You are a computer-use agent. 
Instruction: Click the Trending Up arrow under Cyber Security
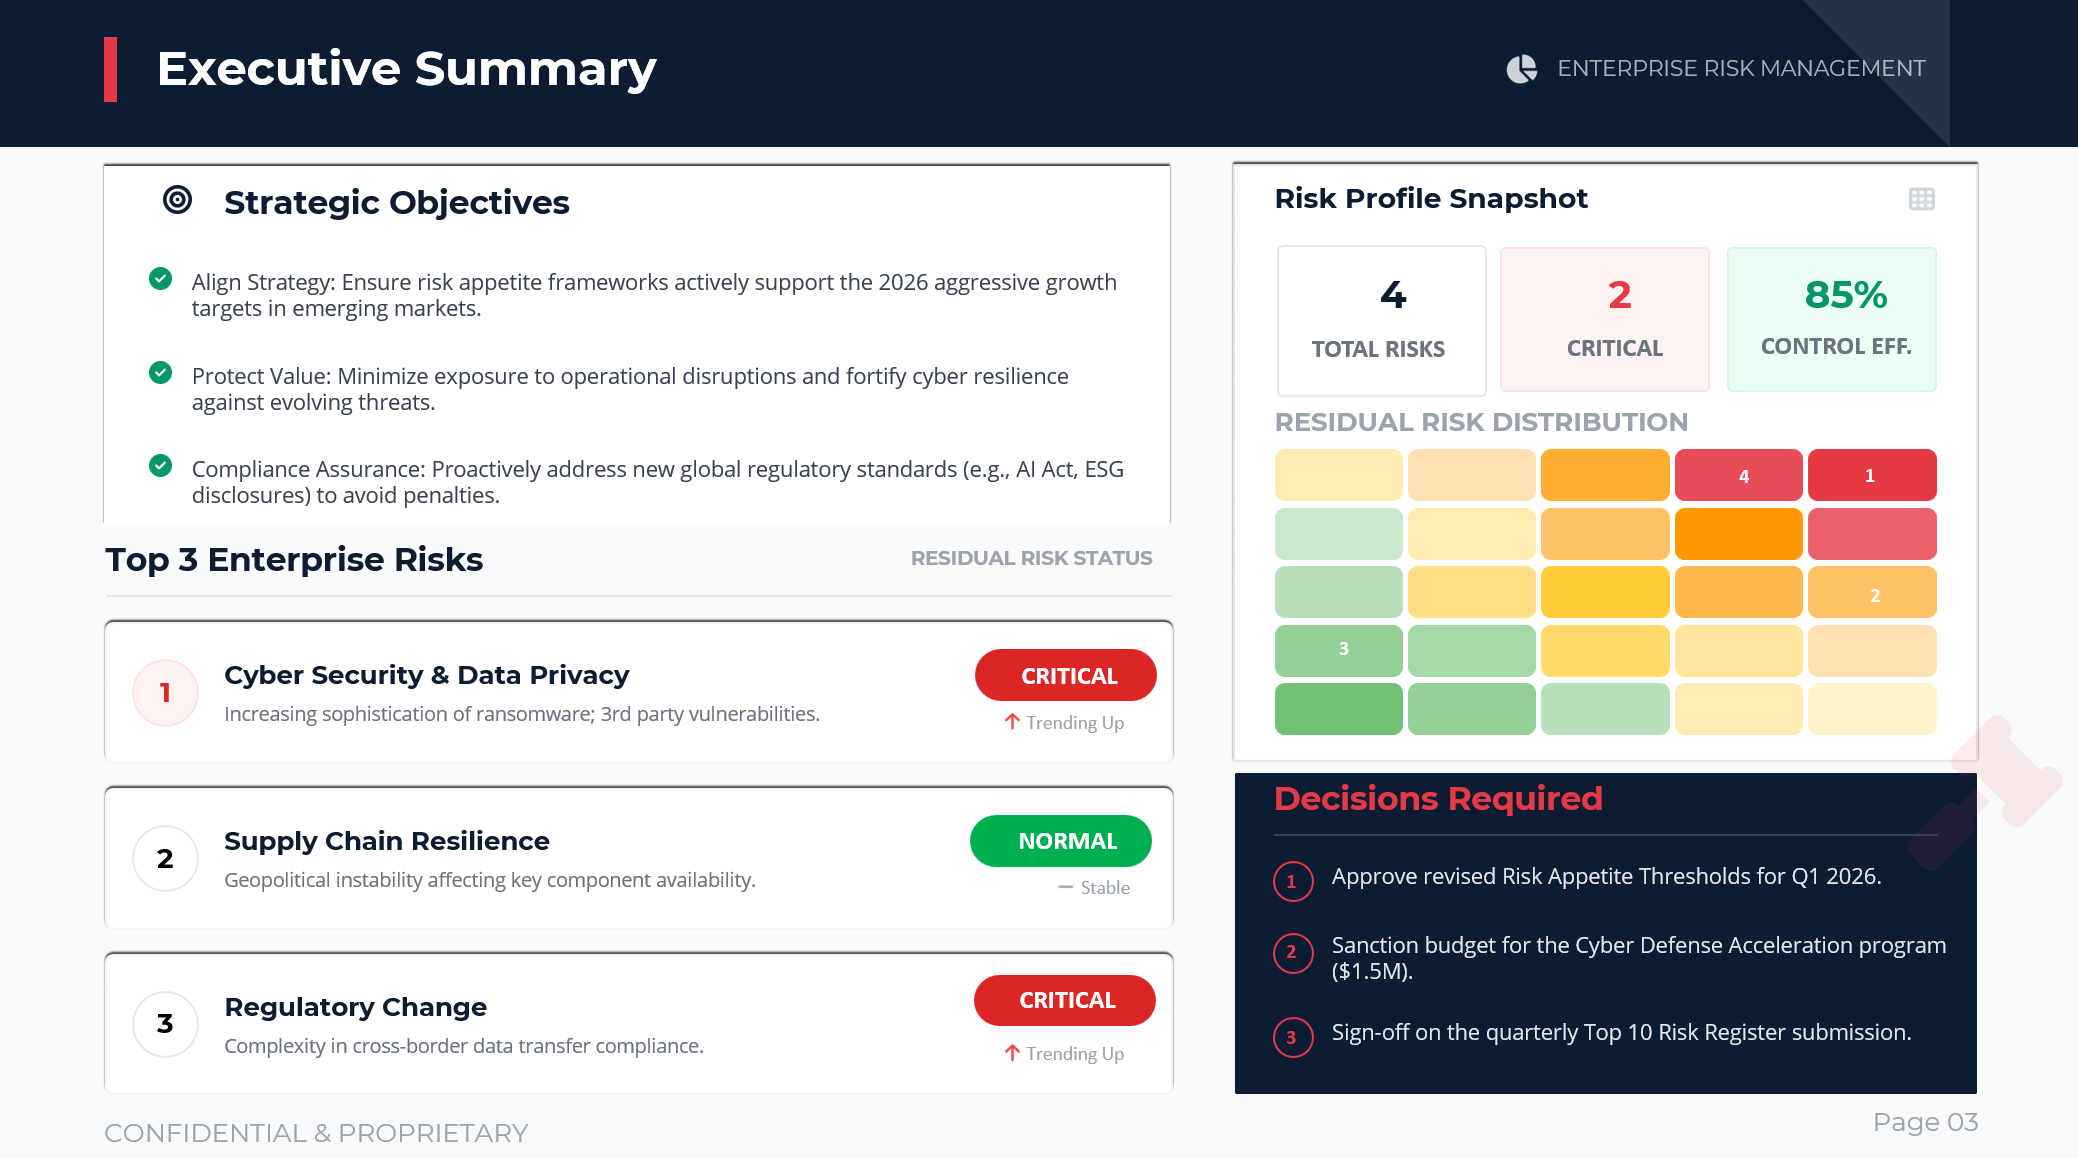pyautogui.click(x=1012, y=722)
